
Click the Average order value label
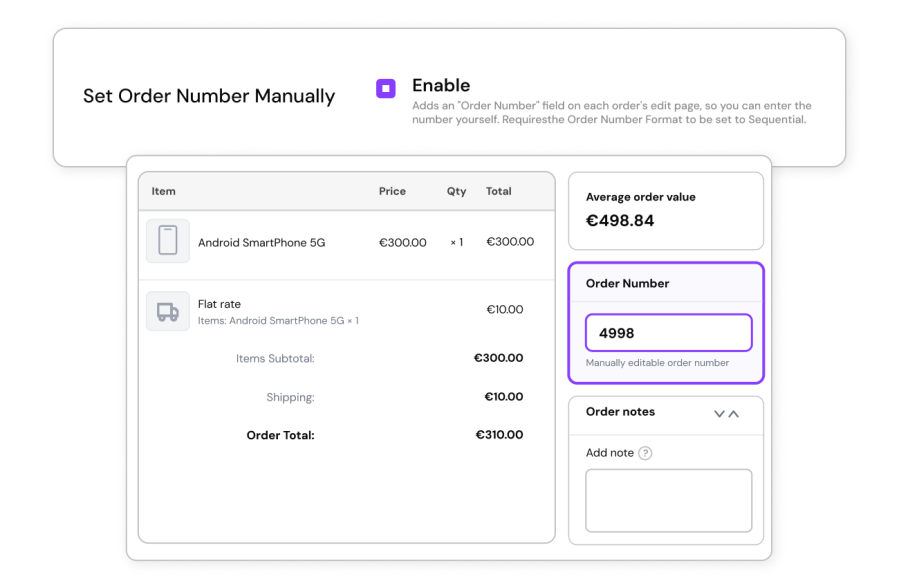pyautogui.click(x=640, y=197)
